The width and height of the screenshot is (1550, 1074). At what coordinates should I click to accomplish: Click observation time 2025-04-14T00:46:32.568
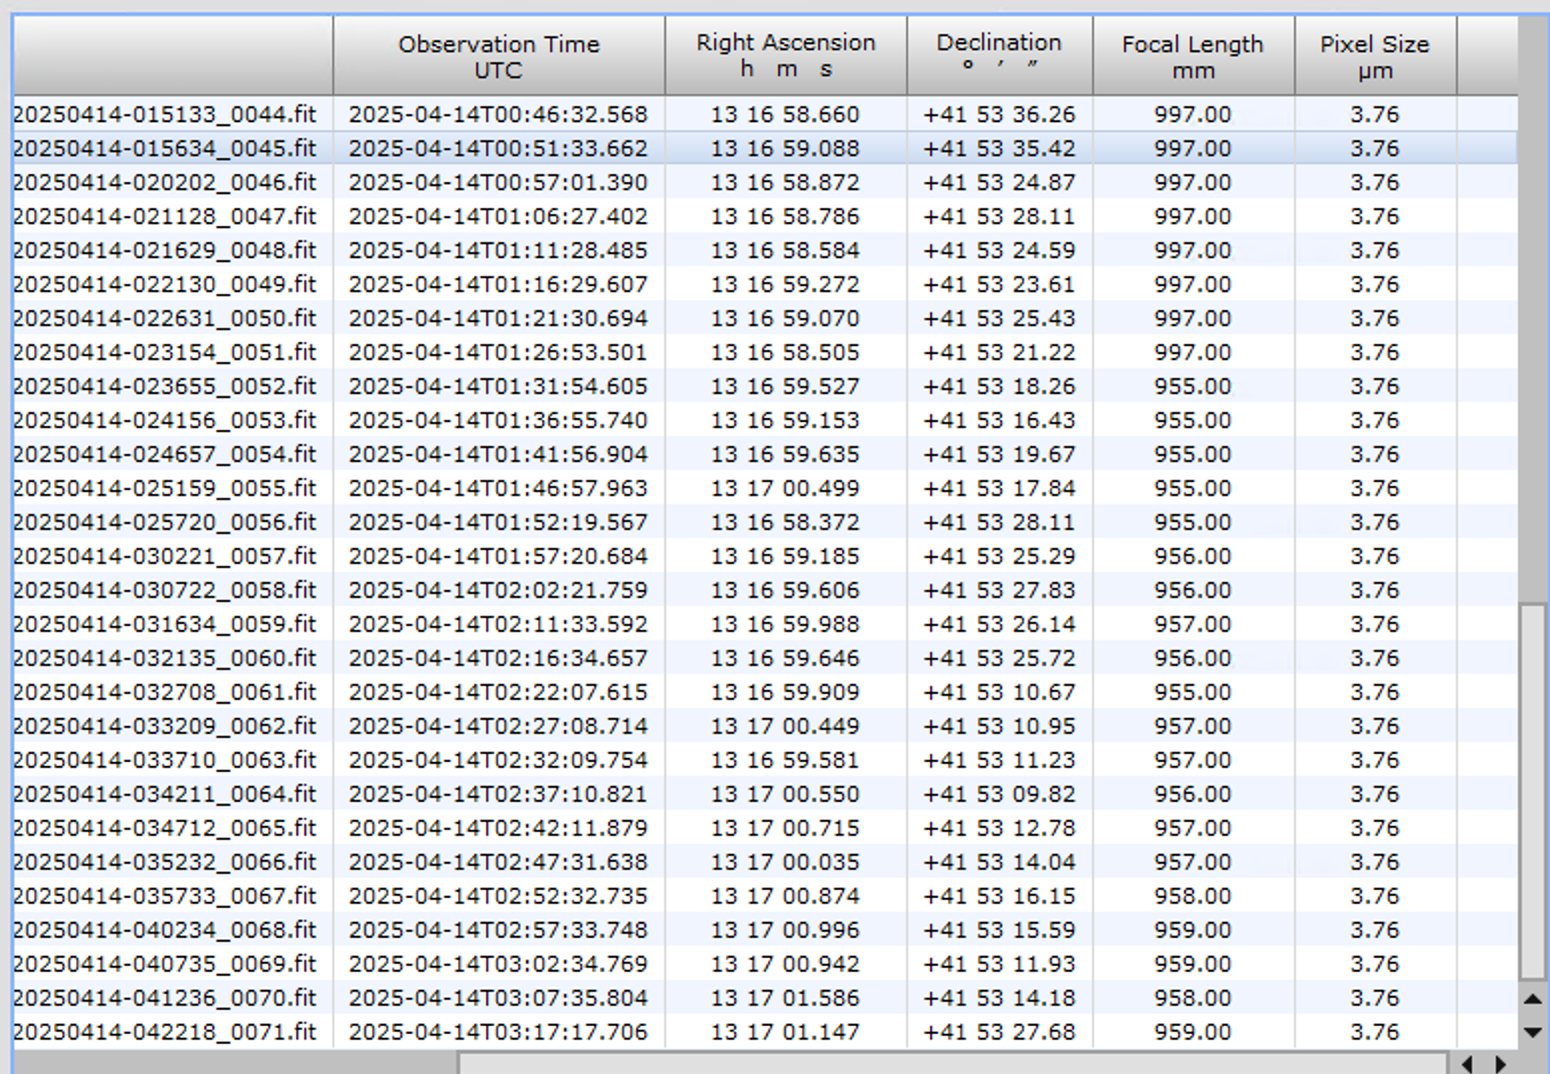click(498, 114)
